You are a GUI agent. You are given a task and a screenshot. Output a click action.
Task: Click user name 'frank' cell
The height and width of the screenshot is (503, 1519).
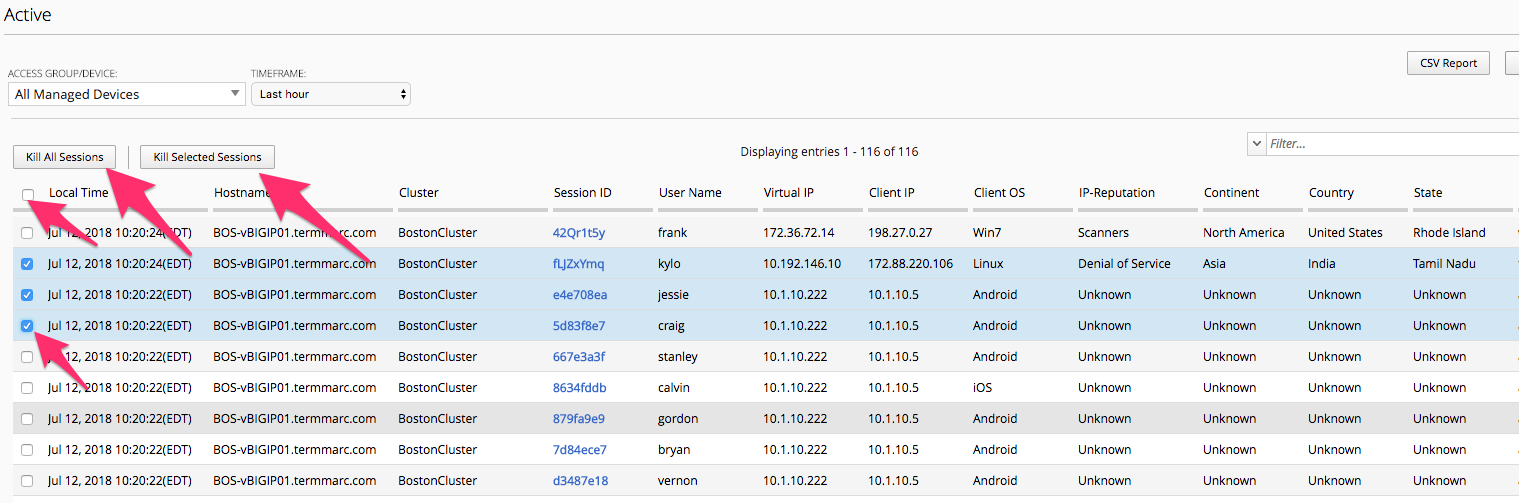[673, 233]
